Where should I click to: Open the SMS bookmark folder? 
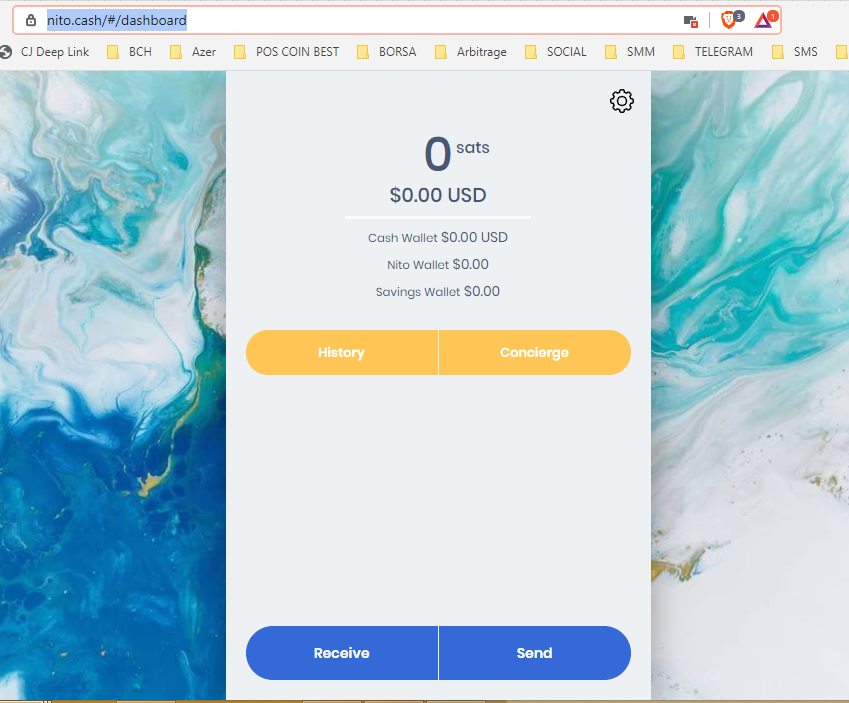click(795, 52)
